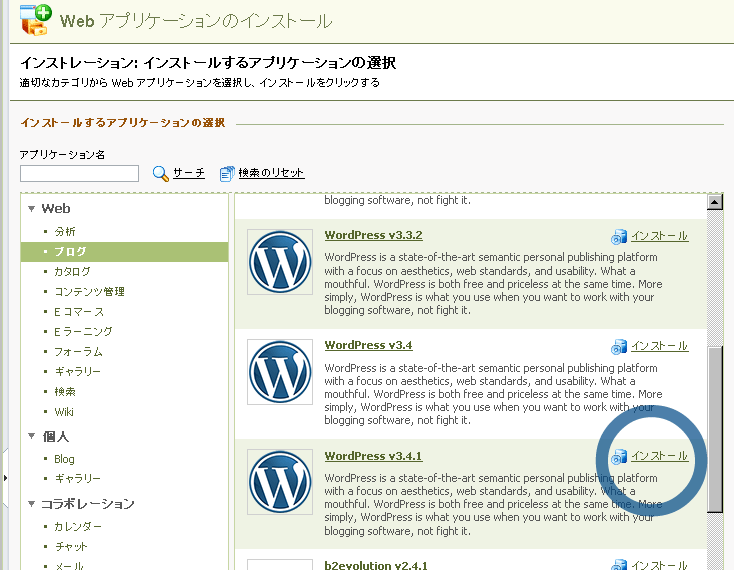This screenshot has height=570, width=734.
Task: Select the E ラーニング category
Action: [x=83, y=332]
